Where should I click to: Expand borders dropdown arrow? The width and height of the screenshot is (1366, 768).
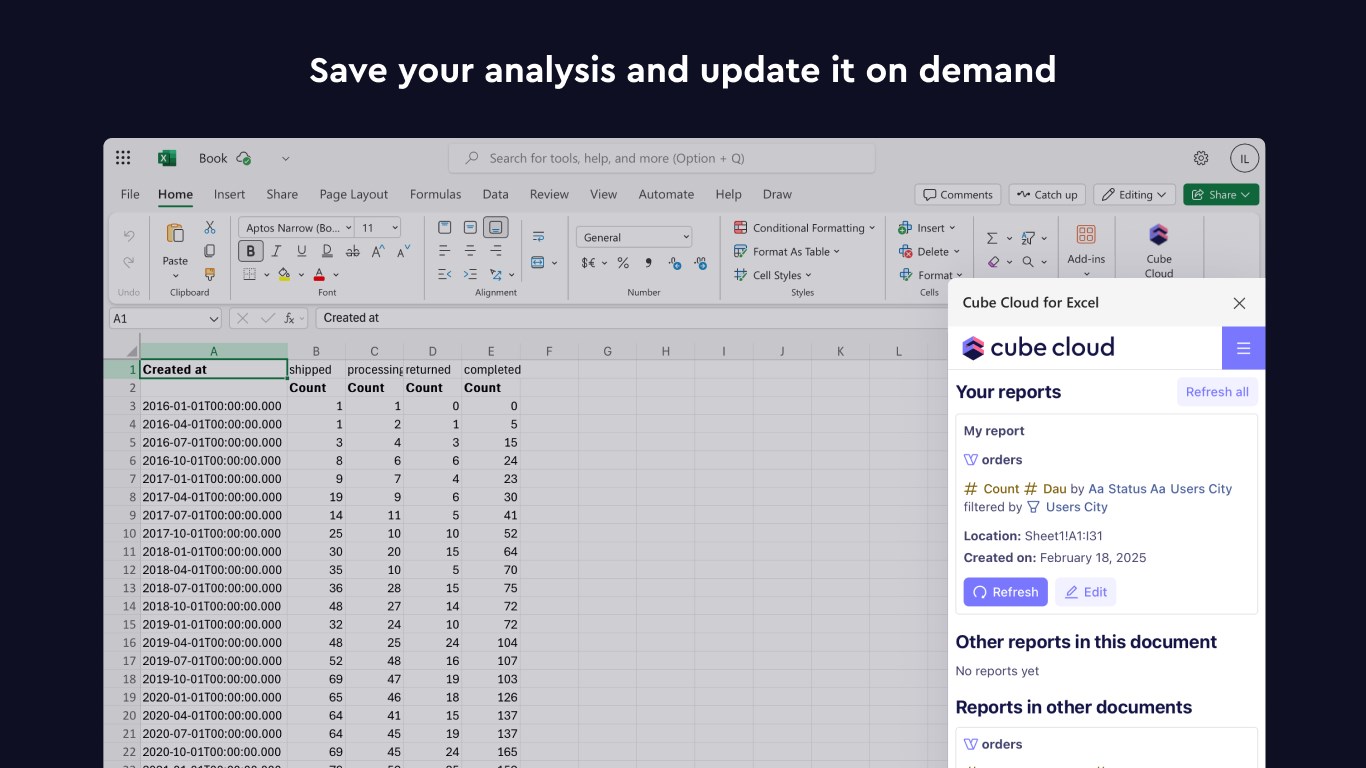pos(267,275)
